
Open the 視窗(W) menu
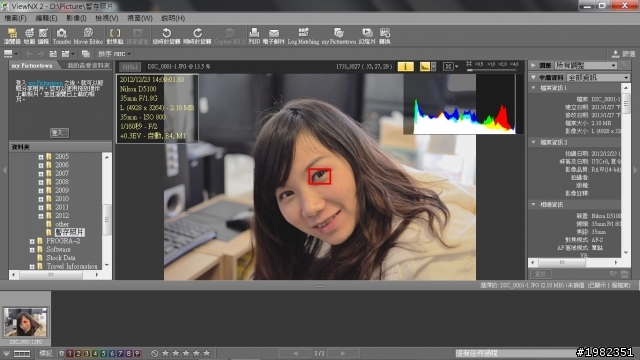point(140,18)
